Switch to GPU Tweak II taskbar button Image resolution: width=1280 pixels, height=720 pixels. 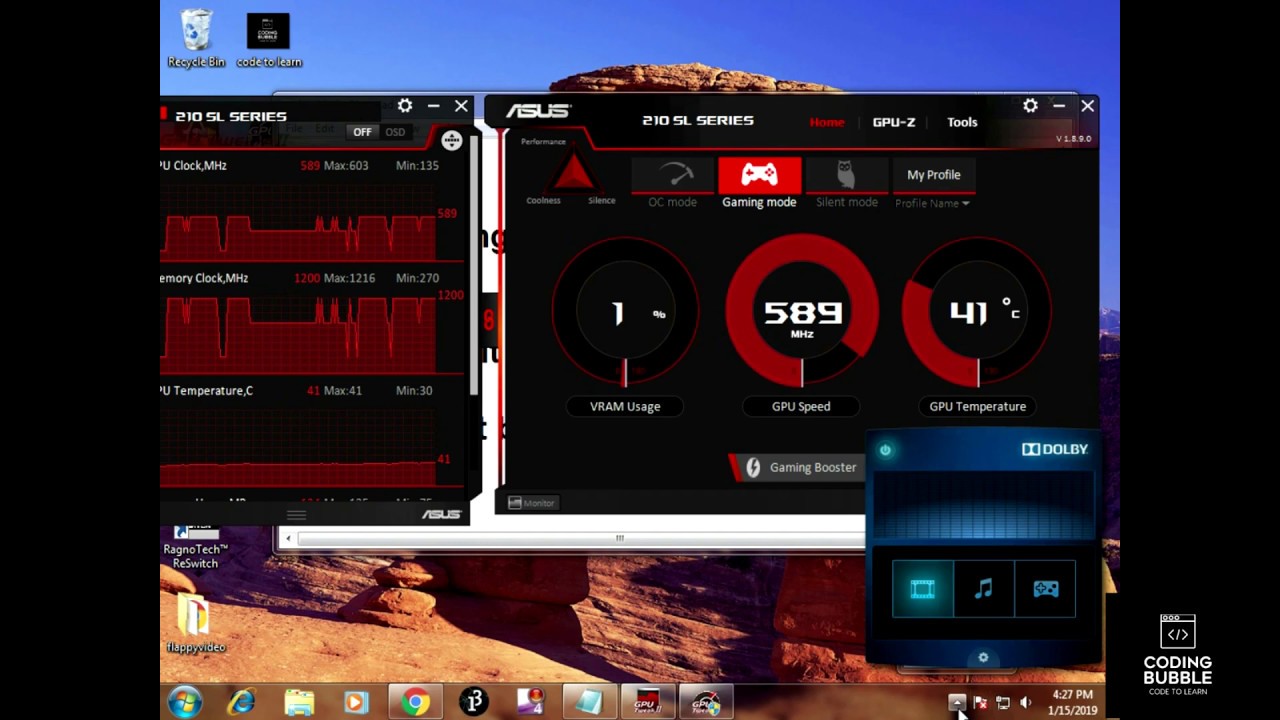647,702
